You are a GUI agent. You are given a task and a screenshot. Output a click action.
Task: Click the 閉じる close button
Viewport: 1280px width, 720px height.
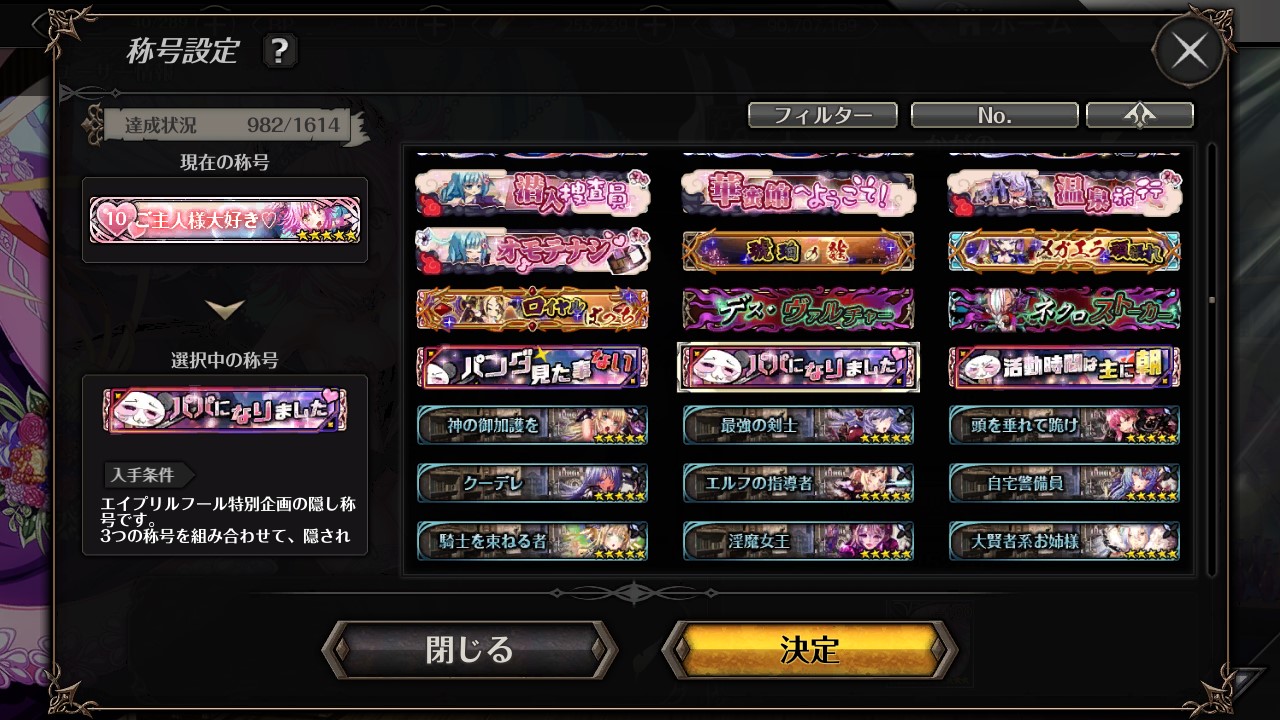[469, 650]
